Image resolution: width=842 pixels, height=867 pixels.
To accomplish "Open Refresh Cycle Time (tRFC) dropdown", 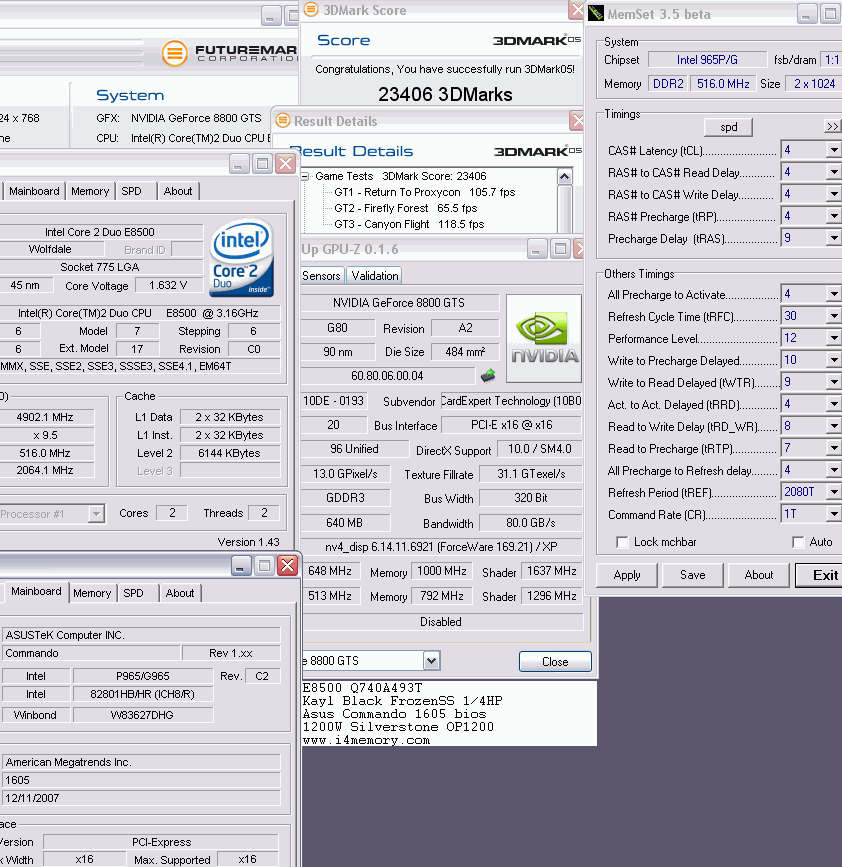I will [833, 316].
